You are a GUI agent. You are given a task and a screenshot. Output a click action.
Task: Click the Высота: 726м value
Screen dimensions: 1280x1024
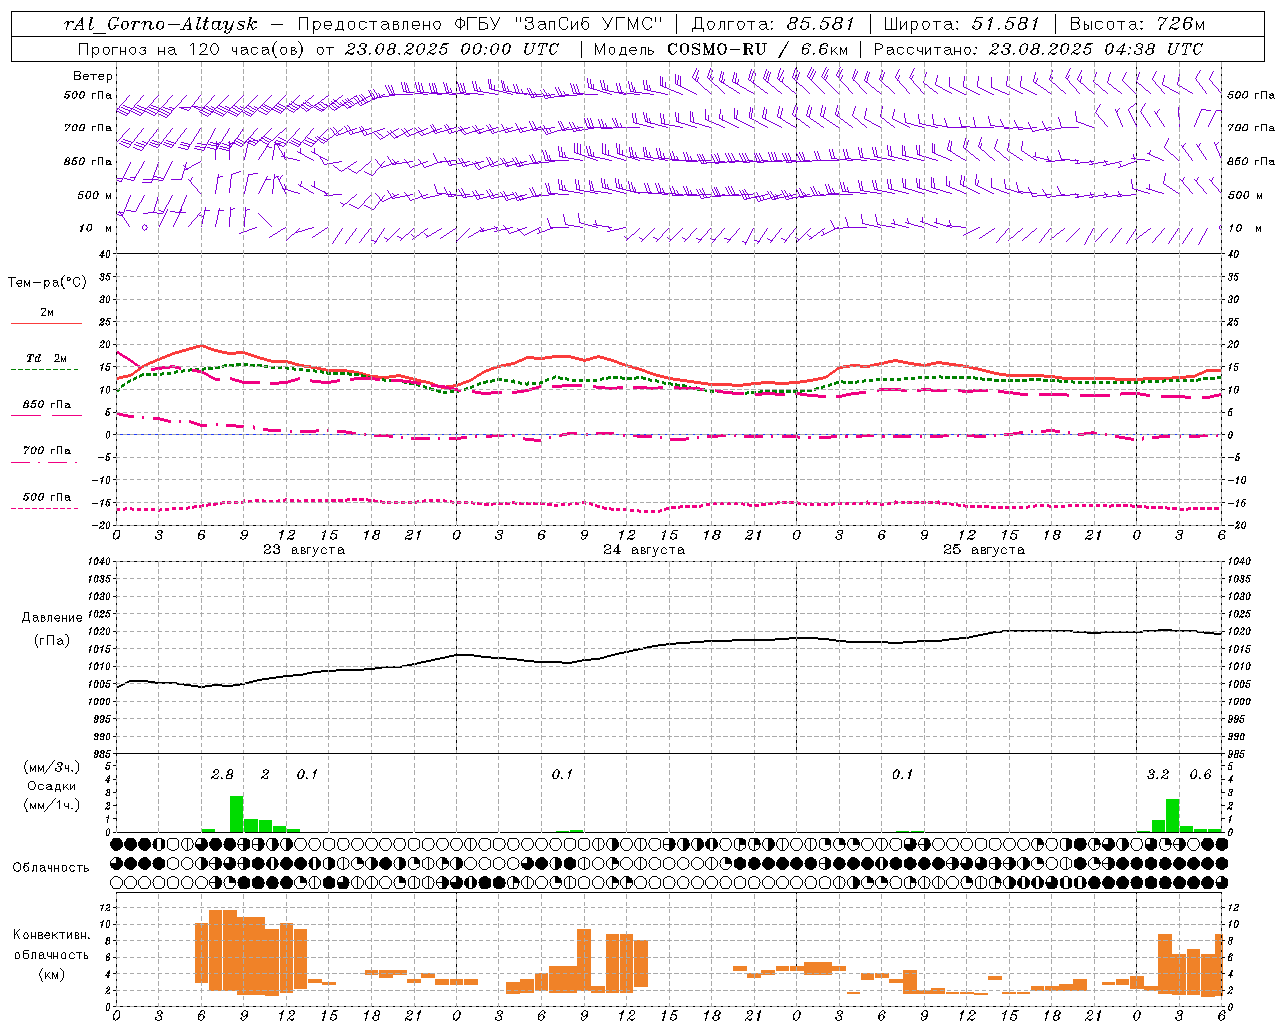point(1137,24)
